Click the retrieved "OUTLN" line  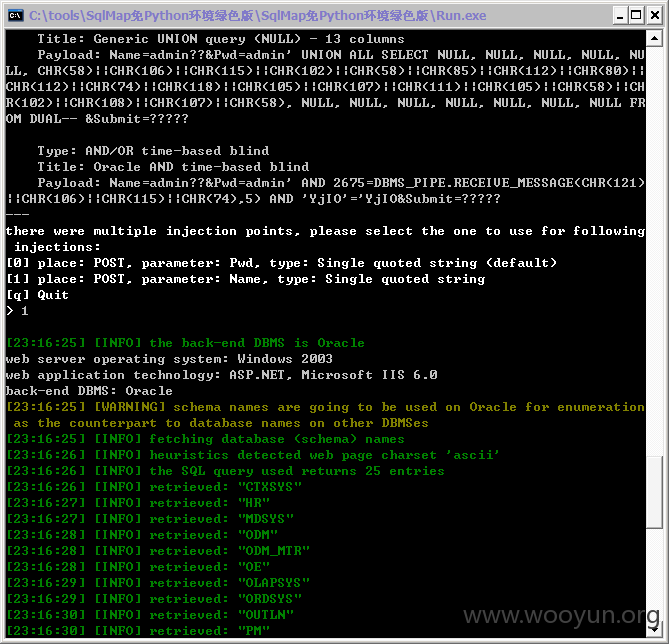150,615
